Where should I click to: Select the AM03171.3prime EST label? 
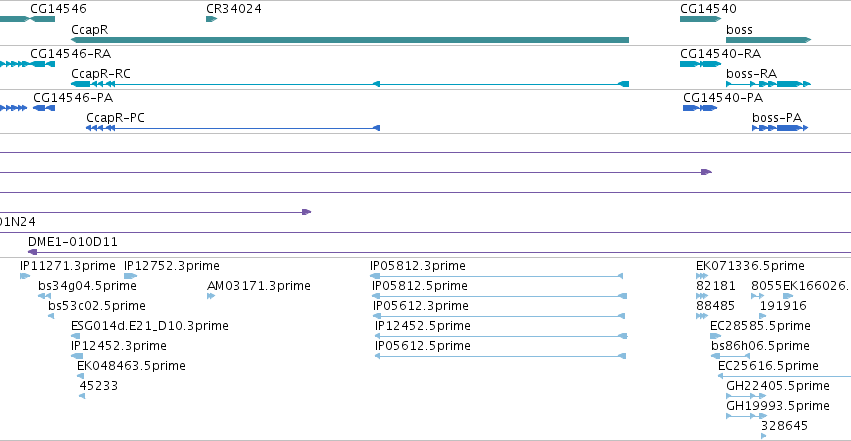click(259, 286)
